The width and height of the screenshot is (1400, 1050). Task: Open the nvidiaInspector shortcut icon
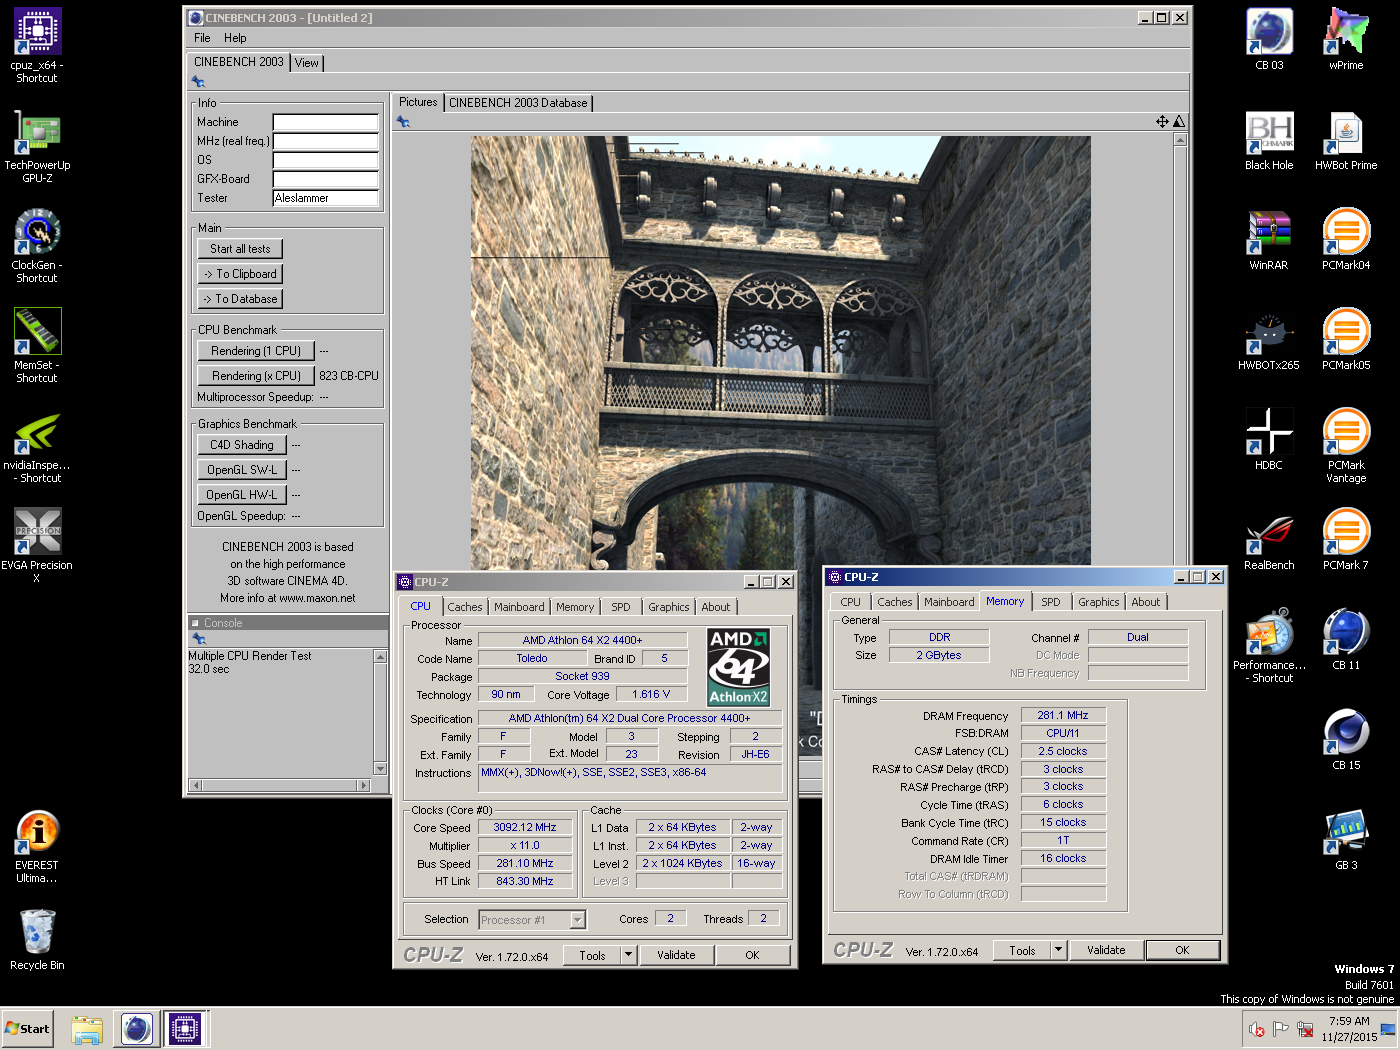(x=37, y=447)
